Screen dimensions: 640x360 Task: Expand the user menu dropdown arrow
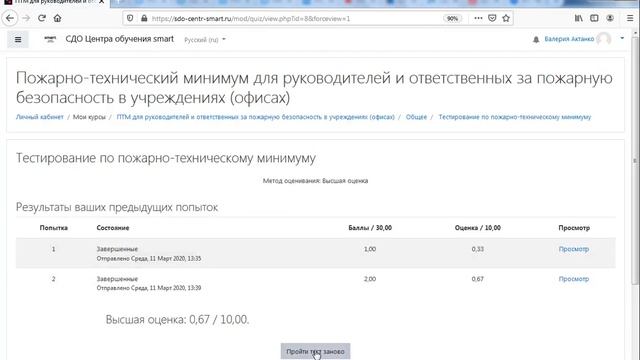click(622, 38)
